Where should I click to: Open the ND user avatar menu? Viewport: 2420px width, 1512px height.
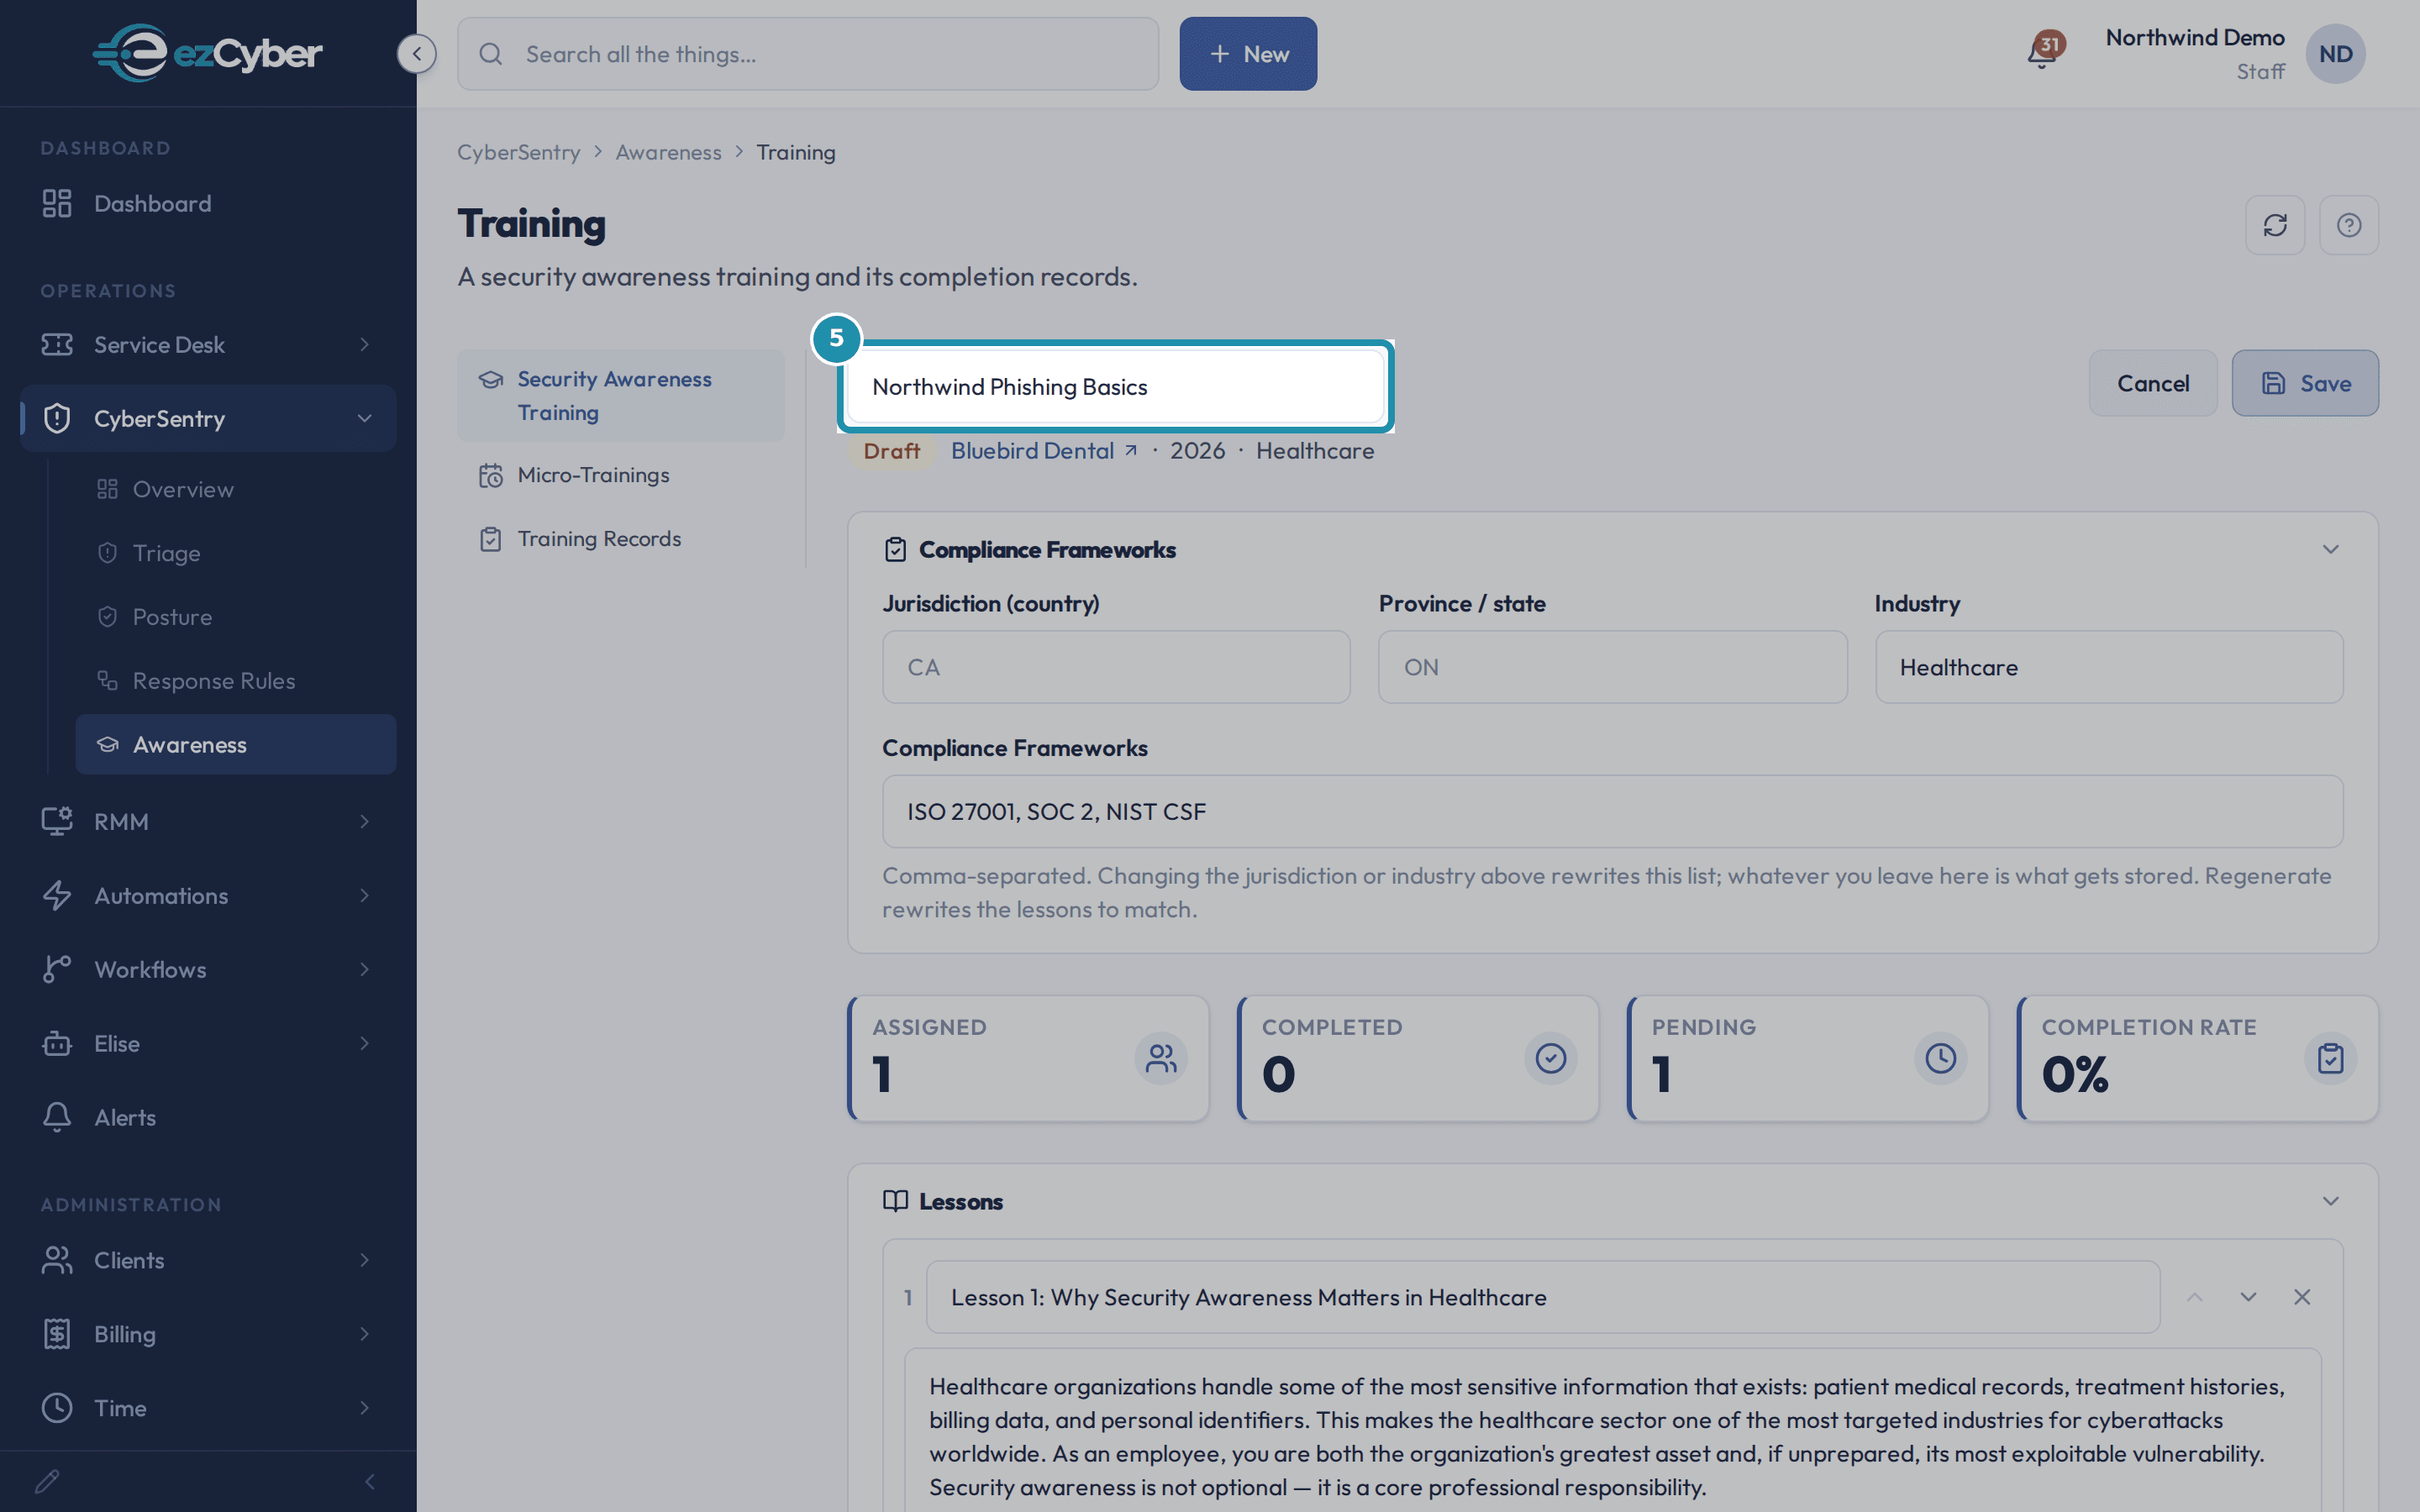click(2335, 54)
